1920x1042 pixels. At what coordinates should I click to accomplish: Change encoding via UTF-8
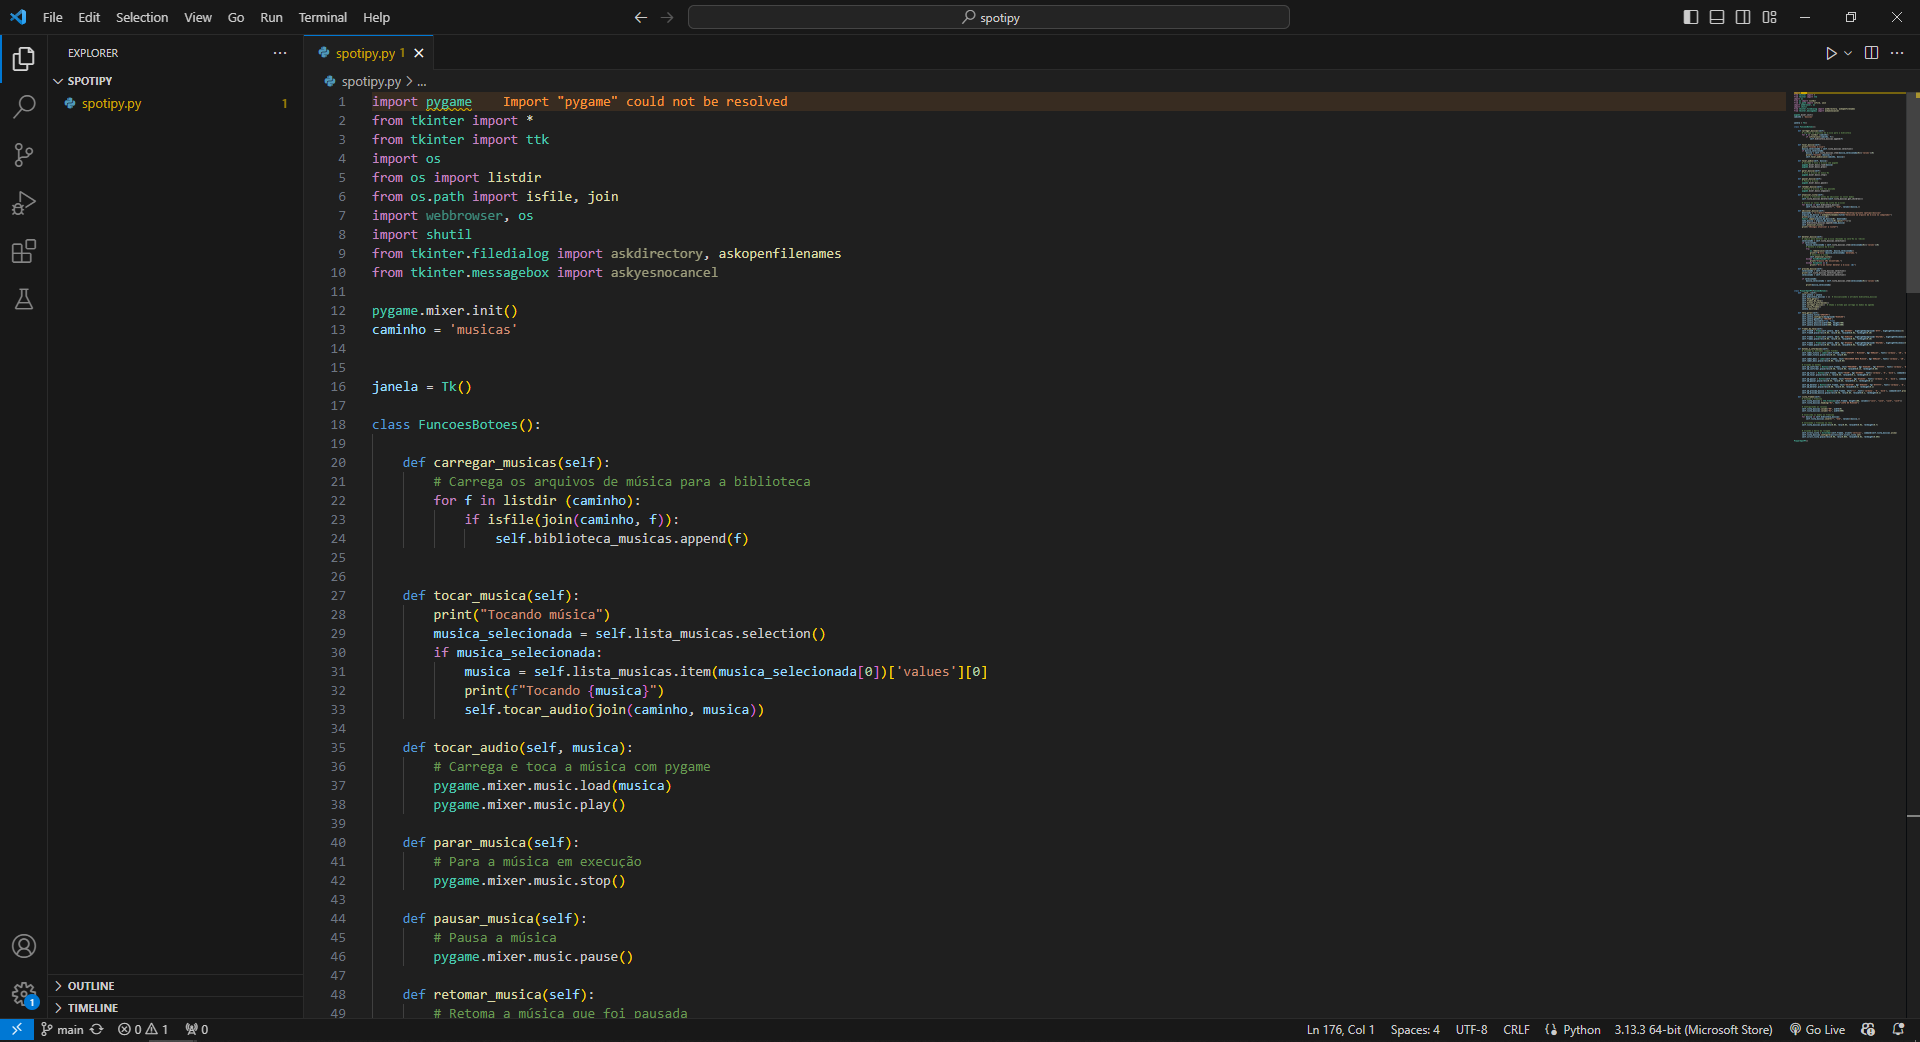(x=1471, y=1029)
